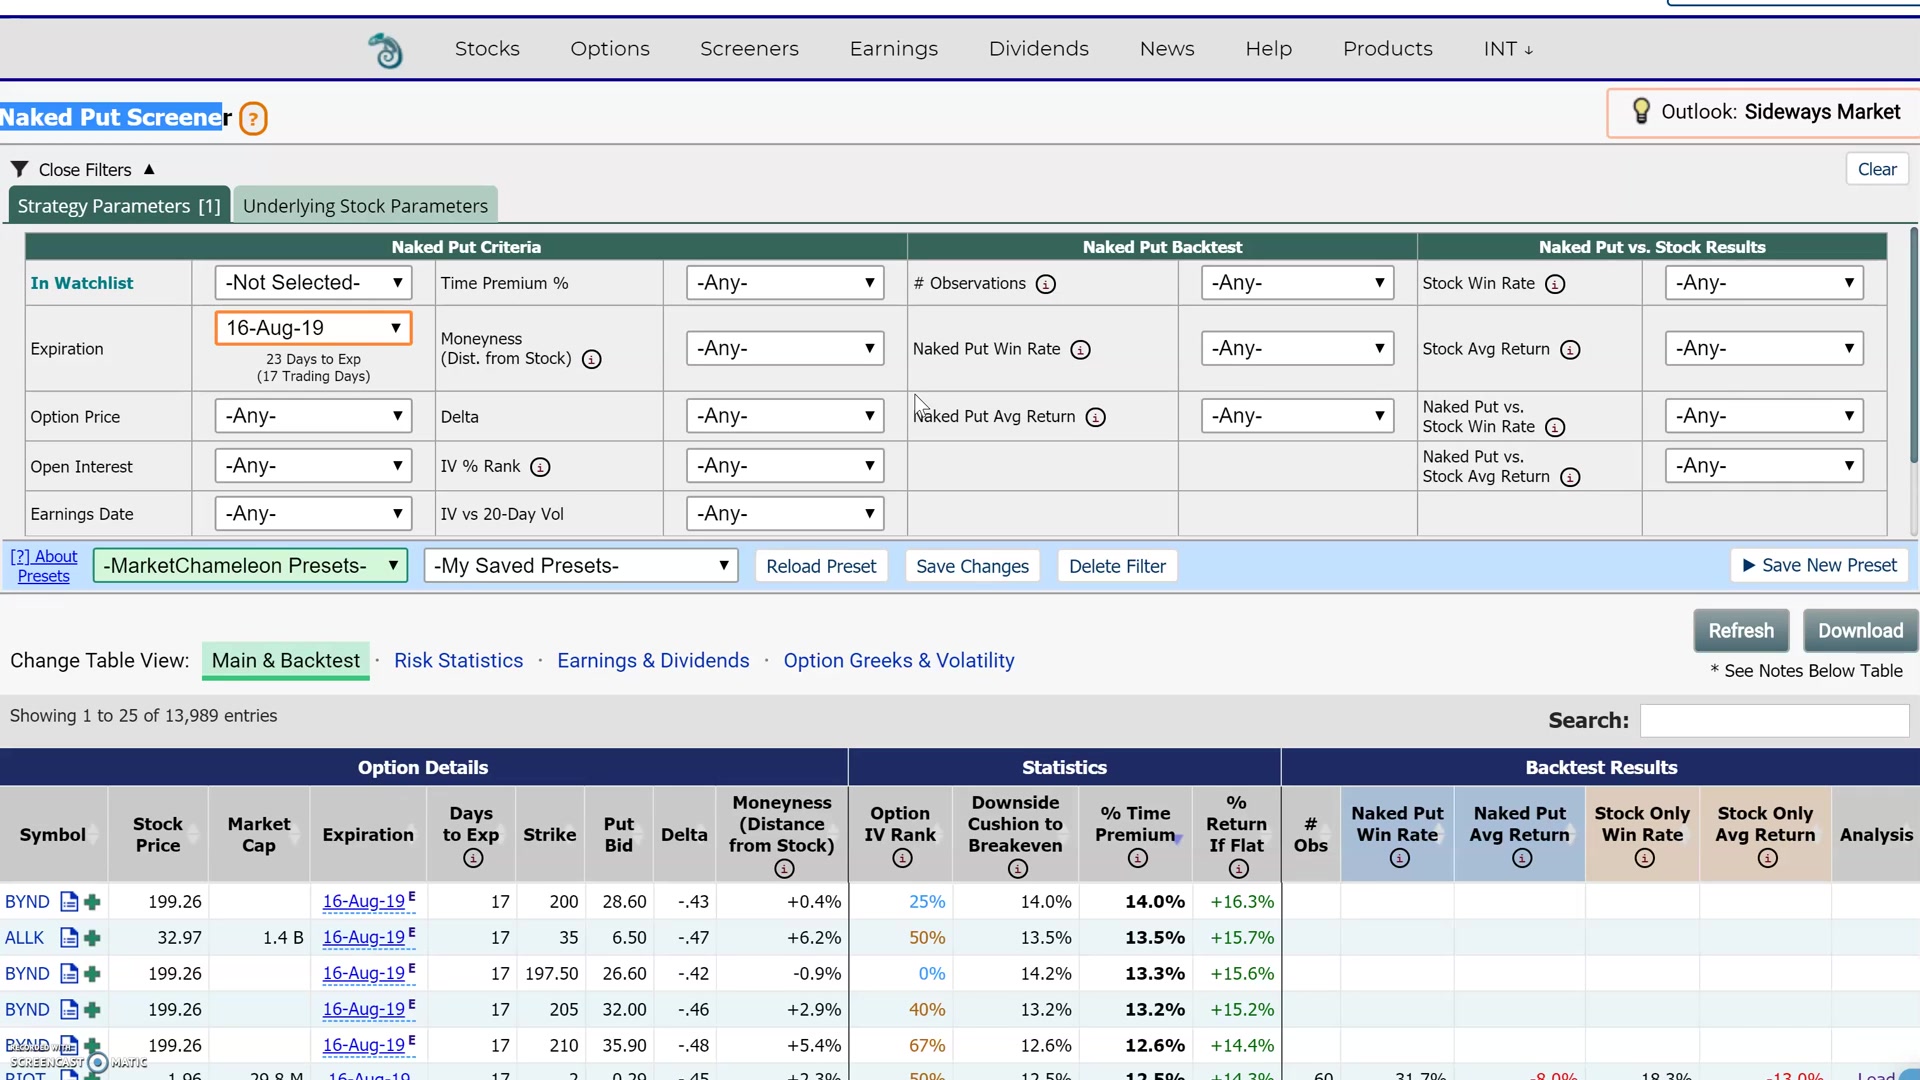Open Expiration 16-Aug-19 dropdown
Viewport: 1920px width, 1080px height.
pos(313,328)
